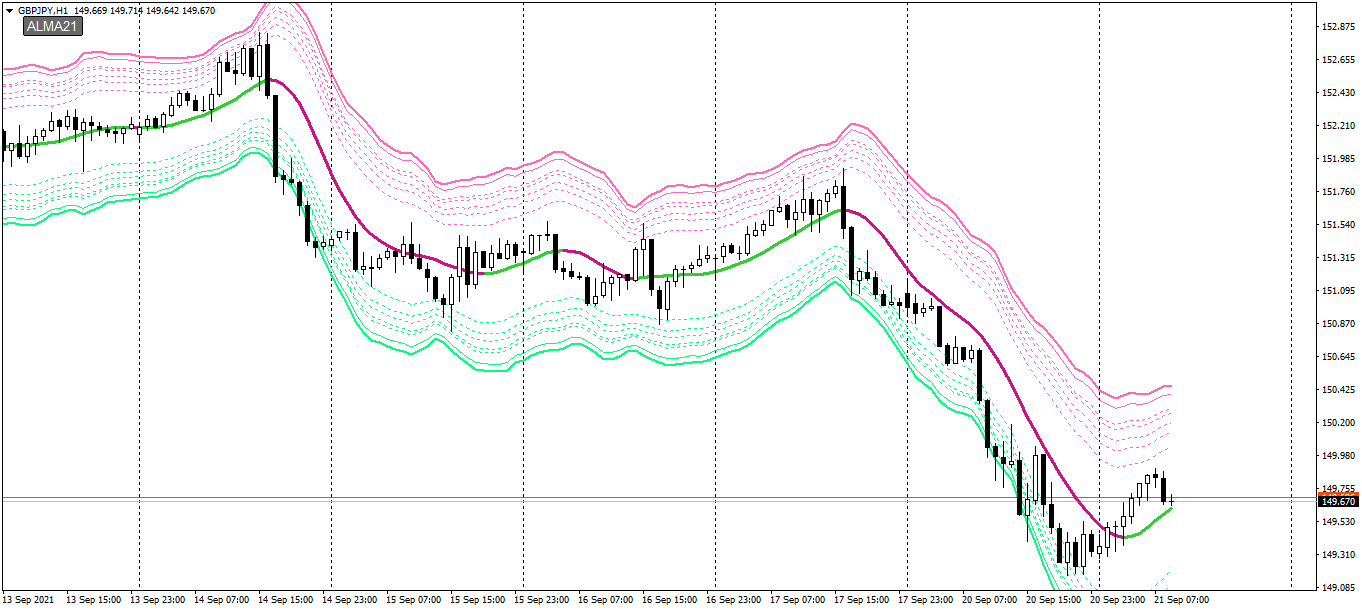Click the 20 Sep 23:00 time label
This screenshot has width=1362, height=611.
click(1118, 600)
